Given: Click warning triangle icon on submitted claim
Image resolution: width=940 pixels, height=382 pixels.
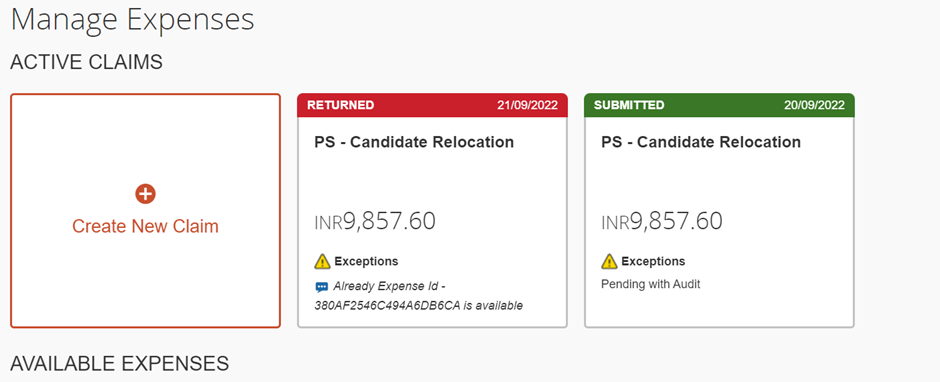Looking at the screenshot, I should pyautogui.click(x=609, y=261).
